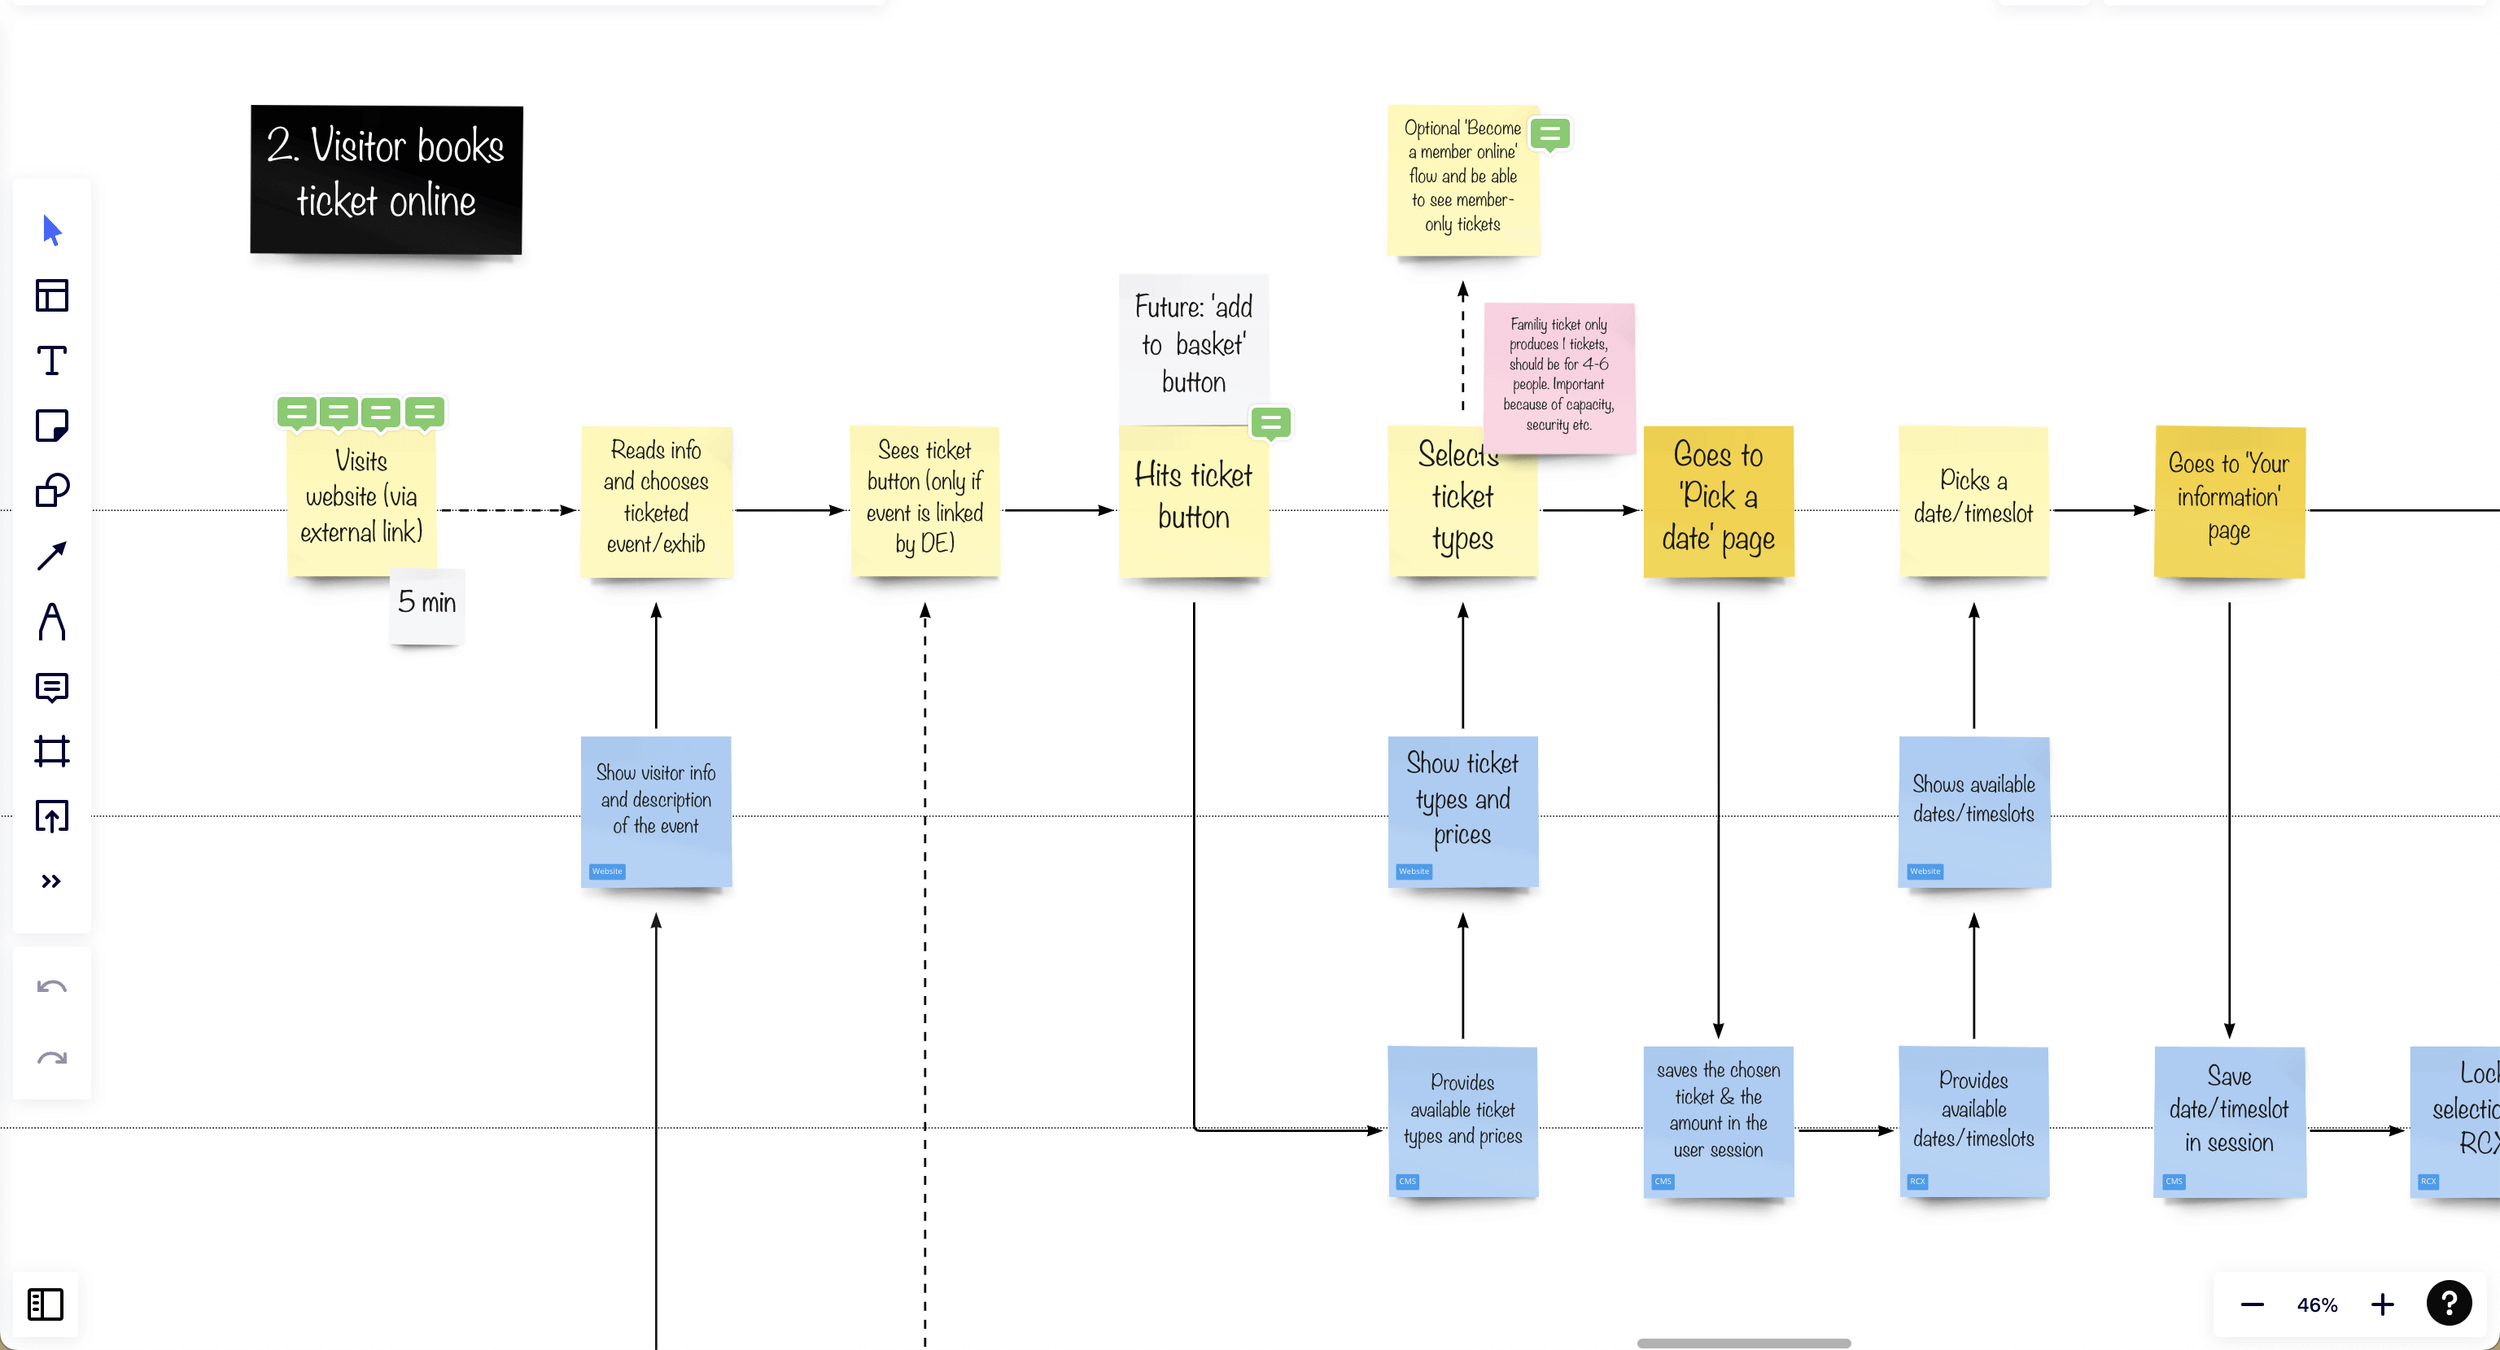Select the cursor pointer tool
The width and height of the screenshot is (2500, 1350).
click(52, 231)
